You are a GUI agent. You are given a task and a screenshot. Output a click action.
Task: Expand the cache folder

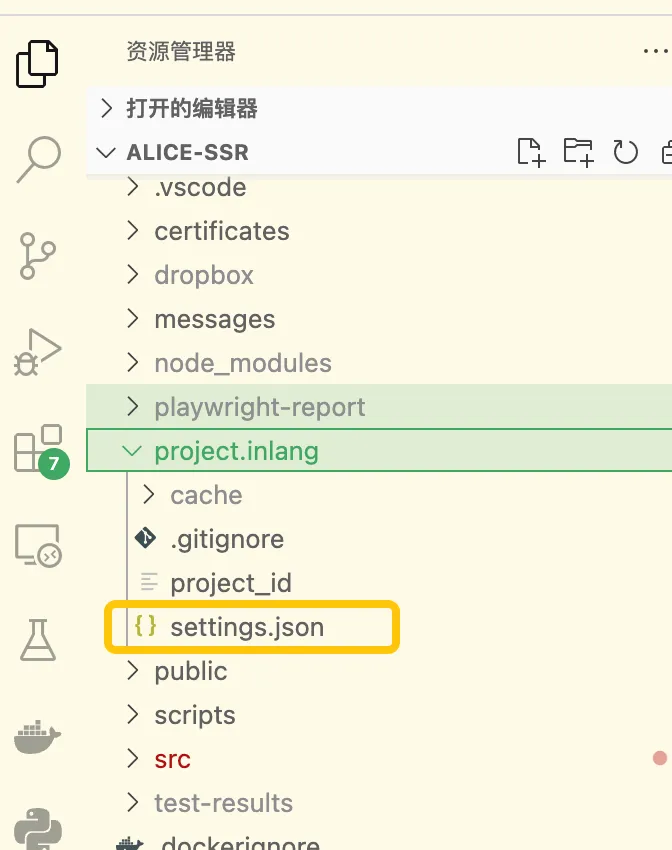click(379, 495)
